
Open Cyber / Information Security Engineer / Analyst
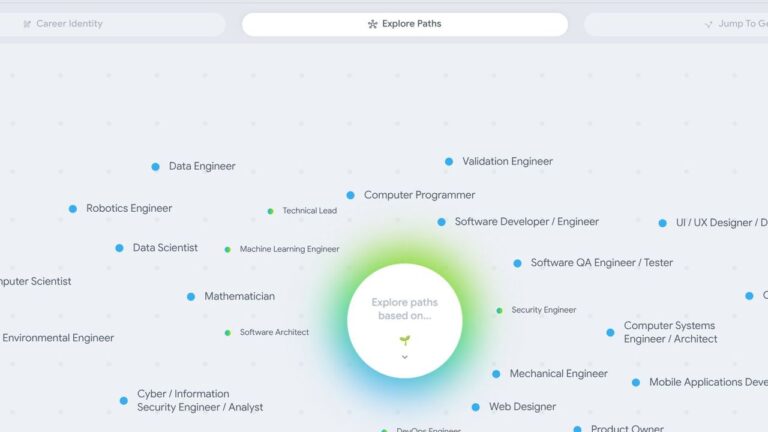tap(200, 401)
